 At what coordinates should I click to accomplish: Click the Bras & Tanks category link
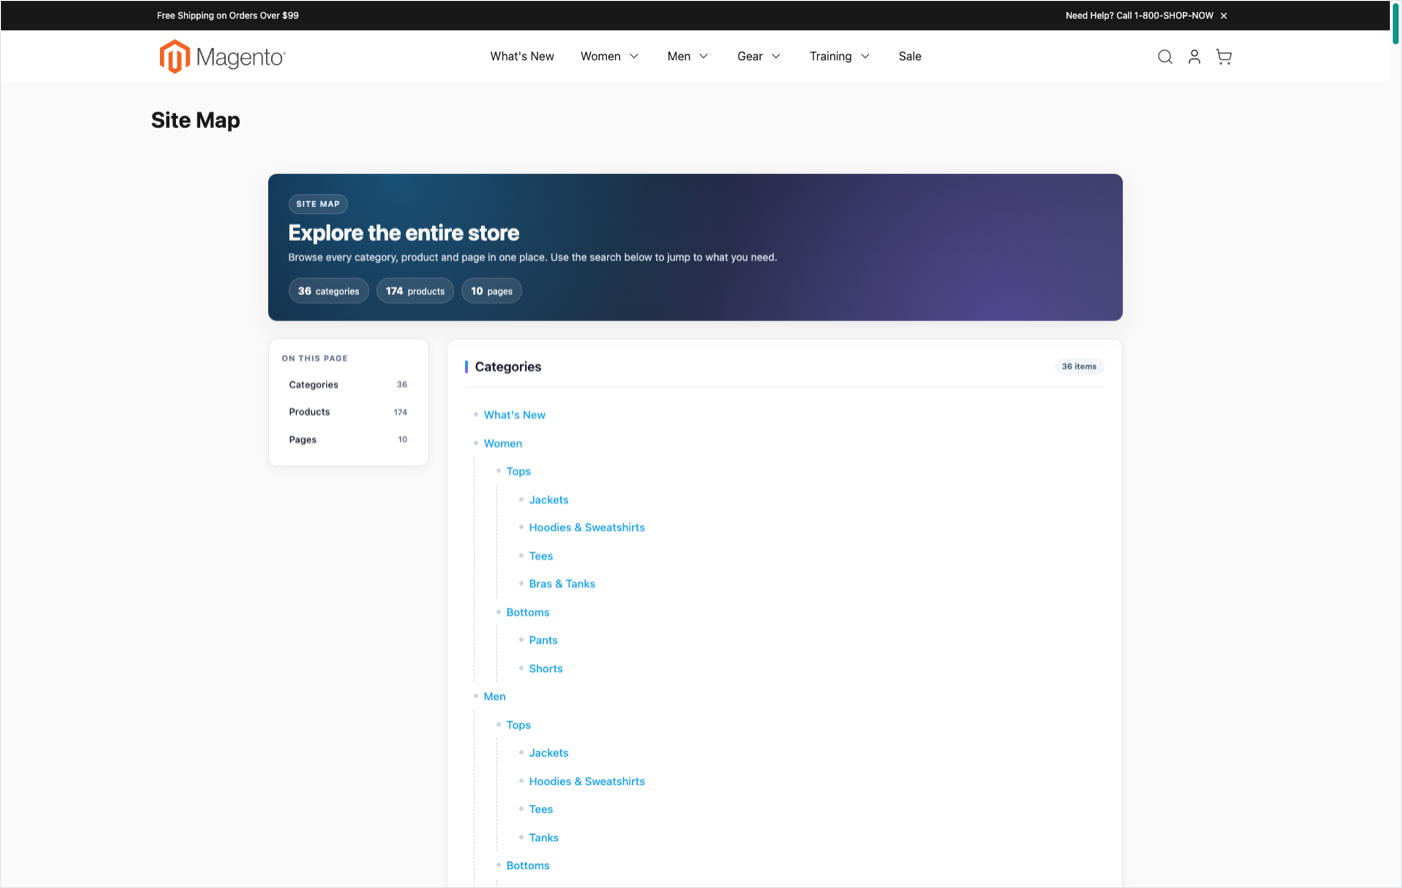click(x=562, y=583)
